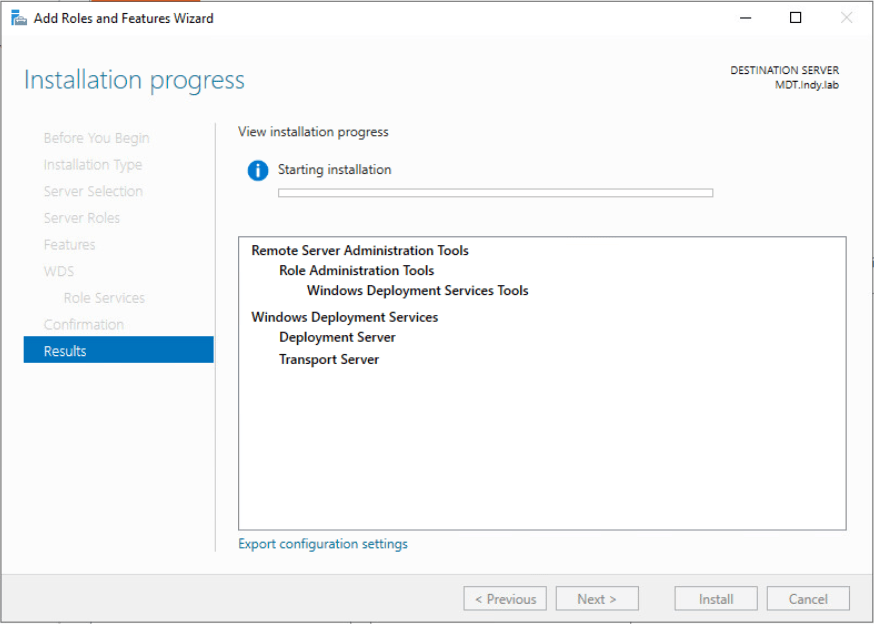Screen dimensions: 874x624
Task: Click the blue information icon beside Starting installation
Action: tap(258, 171)
